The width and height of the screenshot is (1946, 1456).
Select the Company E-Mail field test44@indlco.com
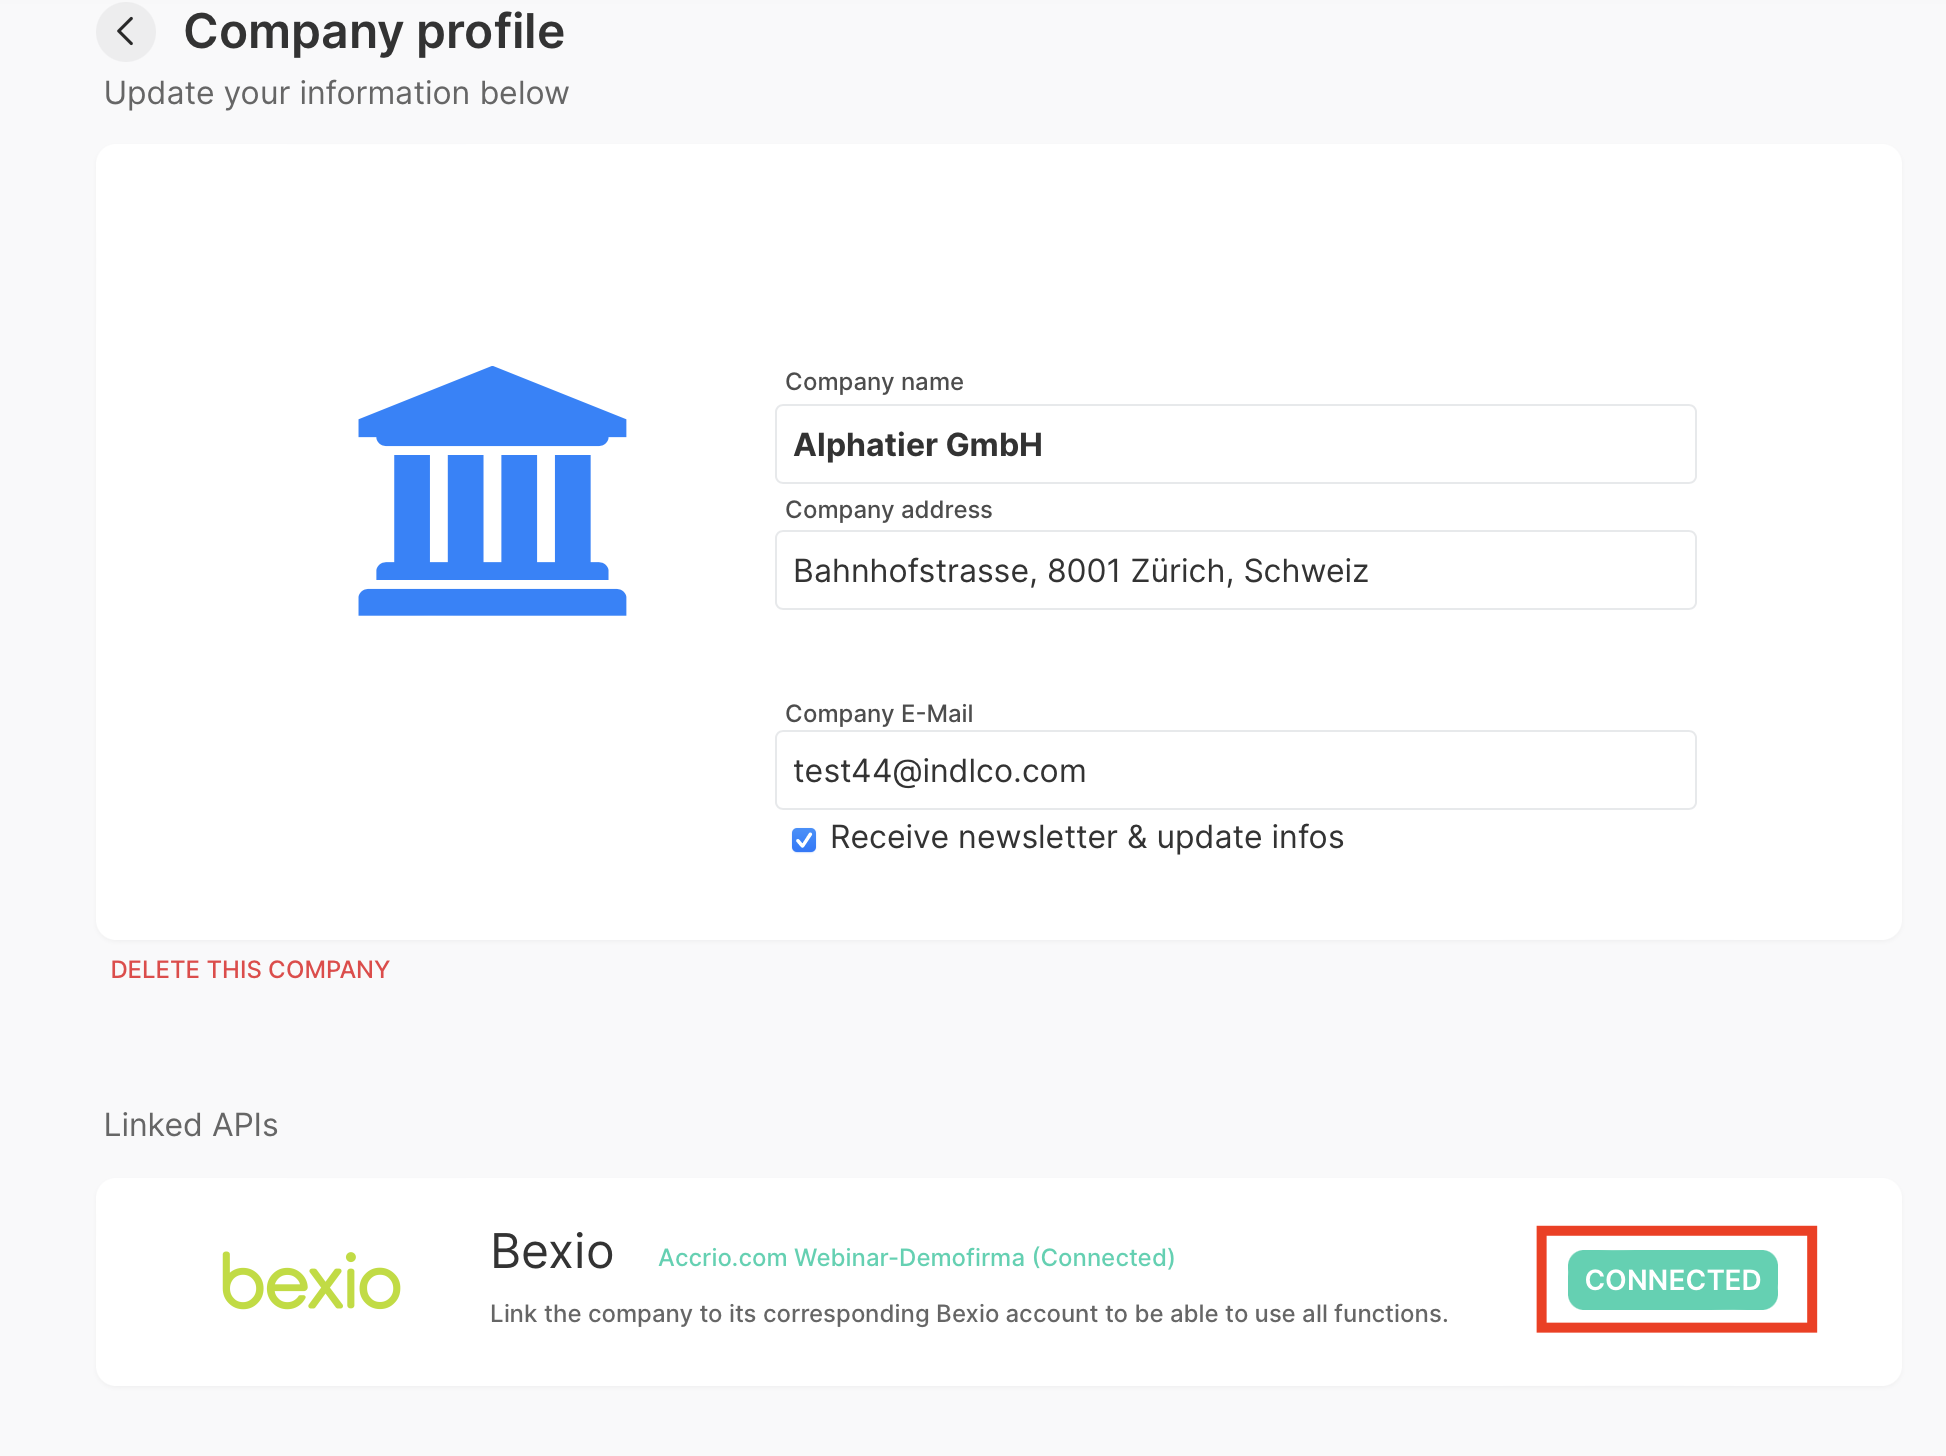tap(1234, 770)
